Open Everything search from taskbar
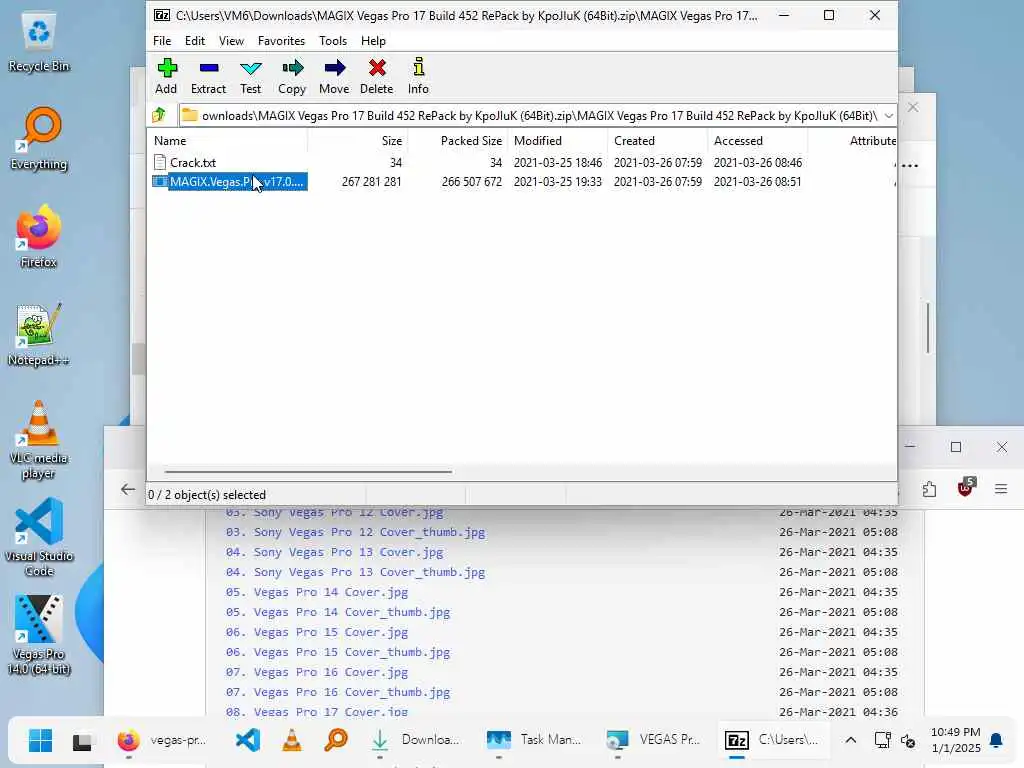Viewport: 1024px width, 768px height. coord(336,740)
